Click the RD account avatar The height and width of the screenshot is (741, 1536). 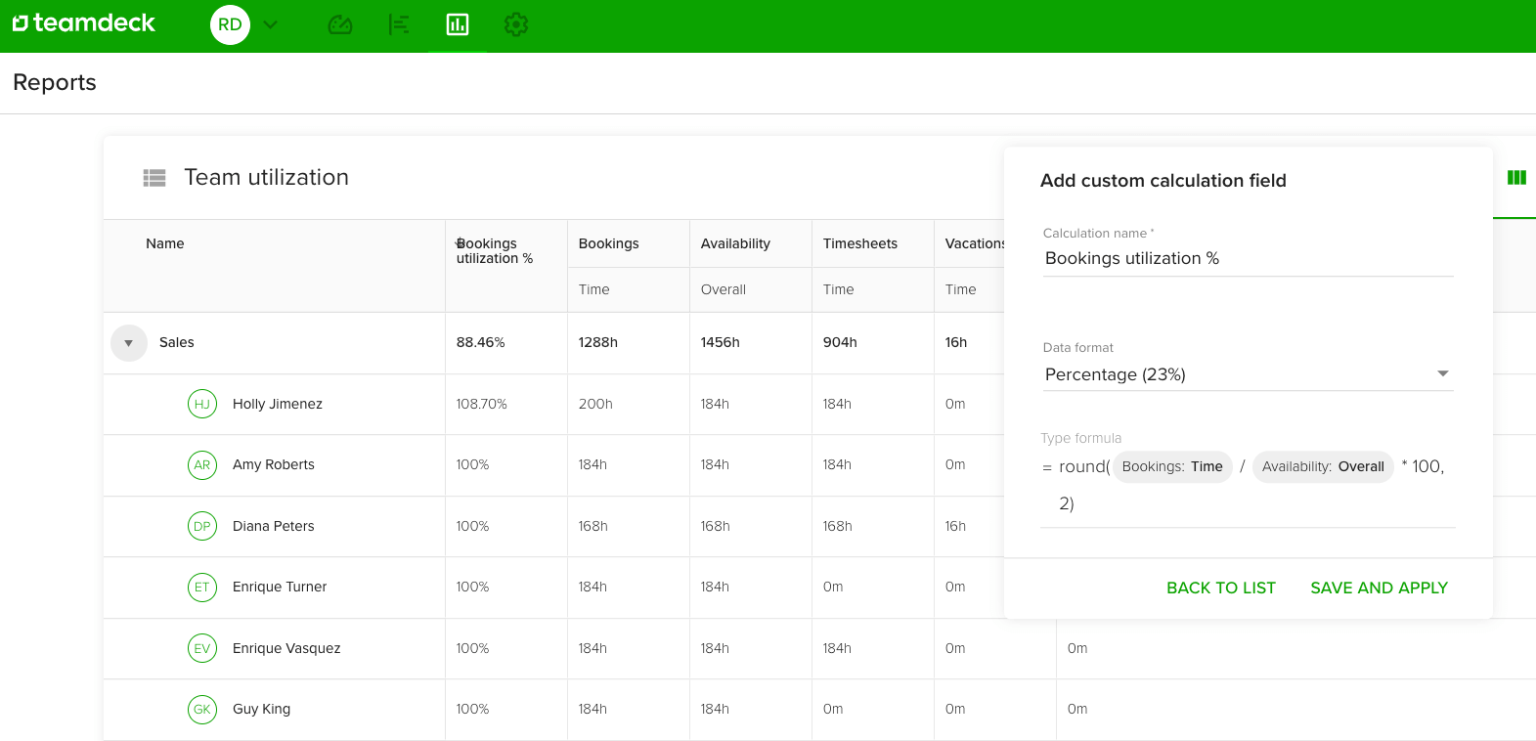point(229,25)
